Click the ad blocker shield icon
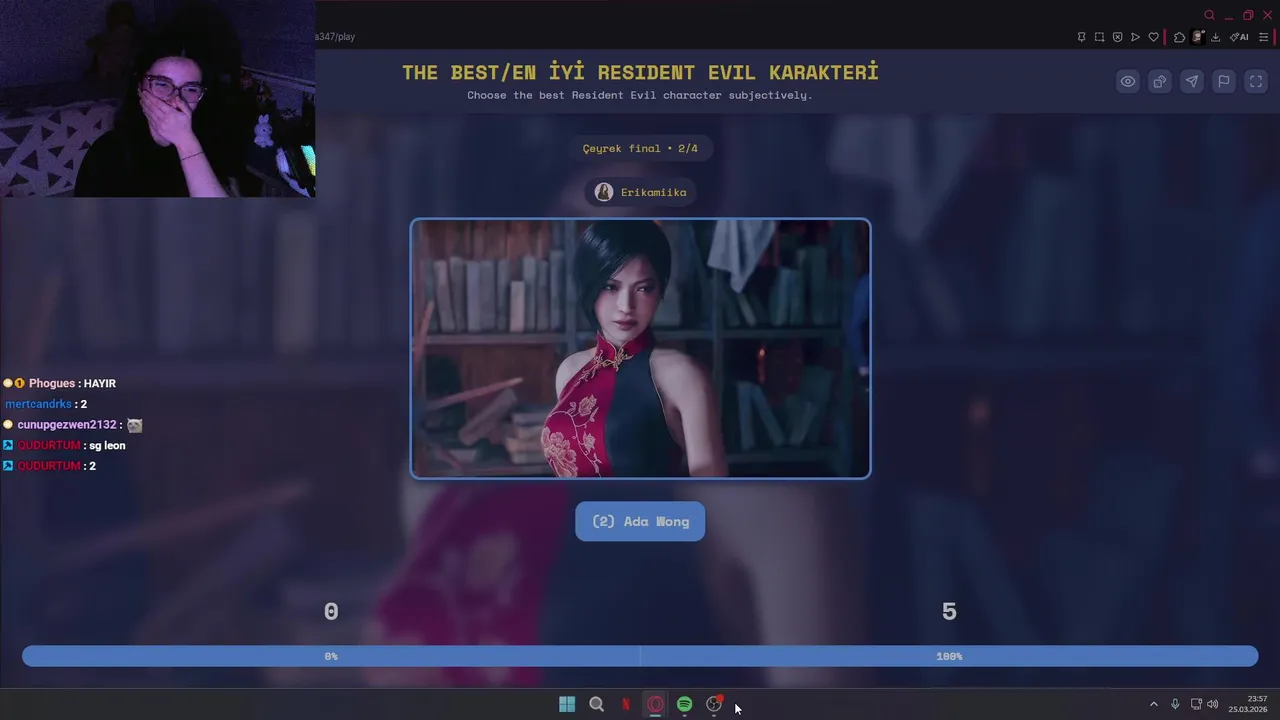This screenshot has height=720, width=1280. tap(1117, 37)
